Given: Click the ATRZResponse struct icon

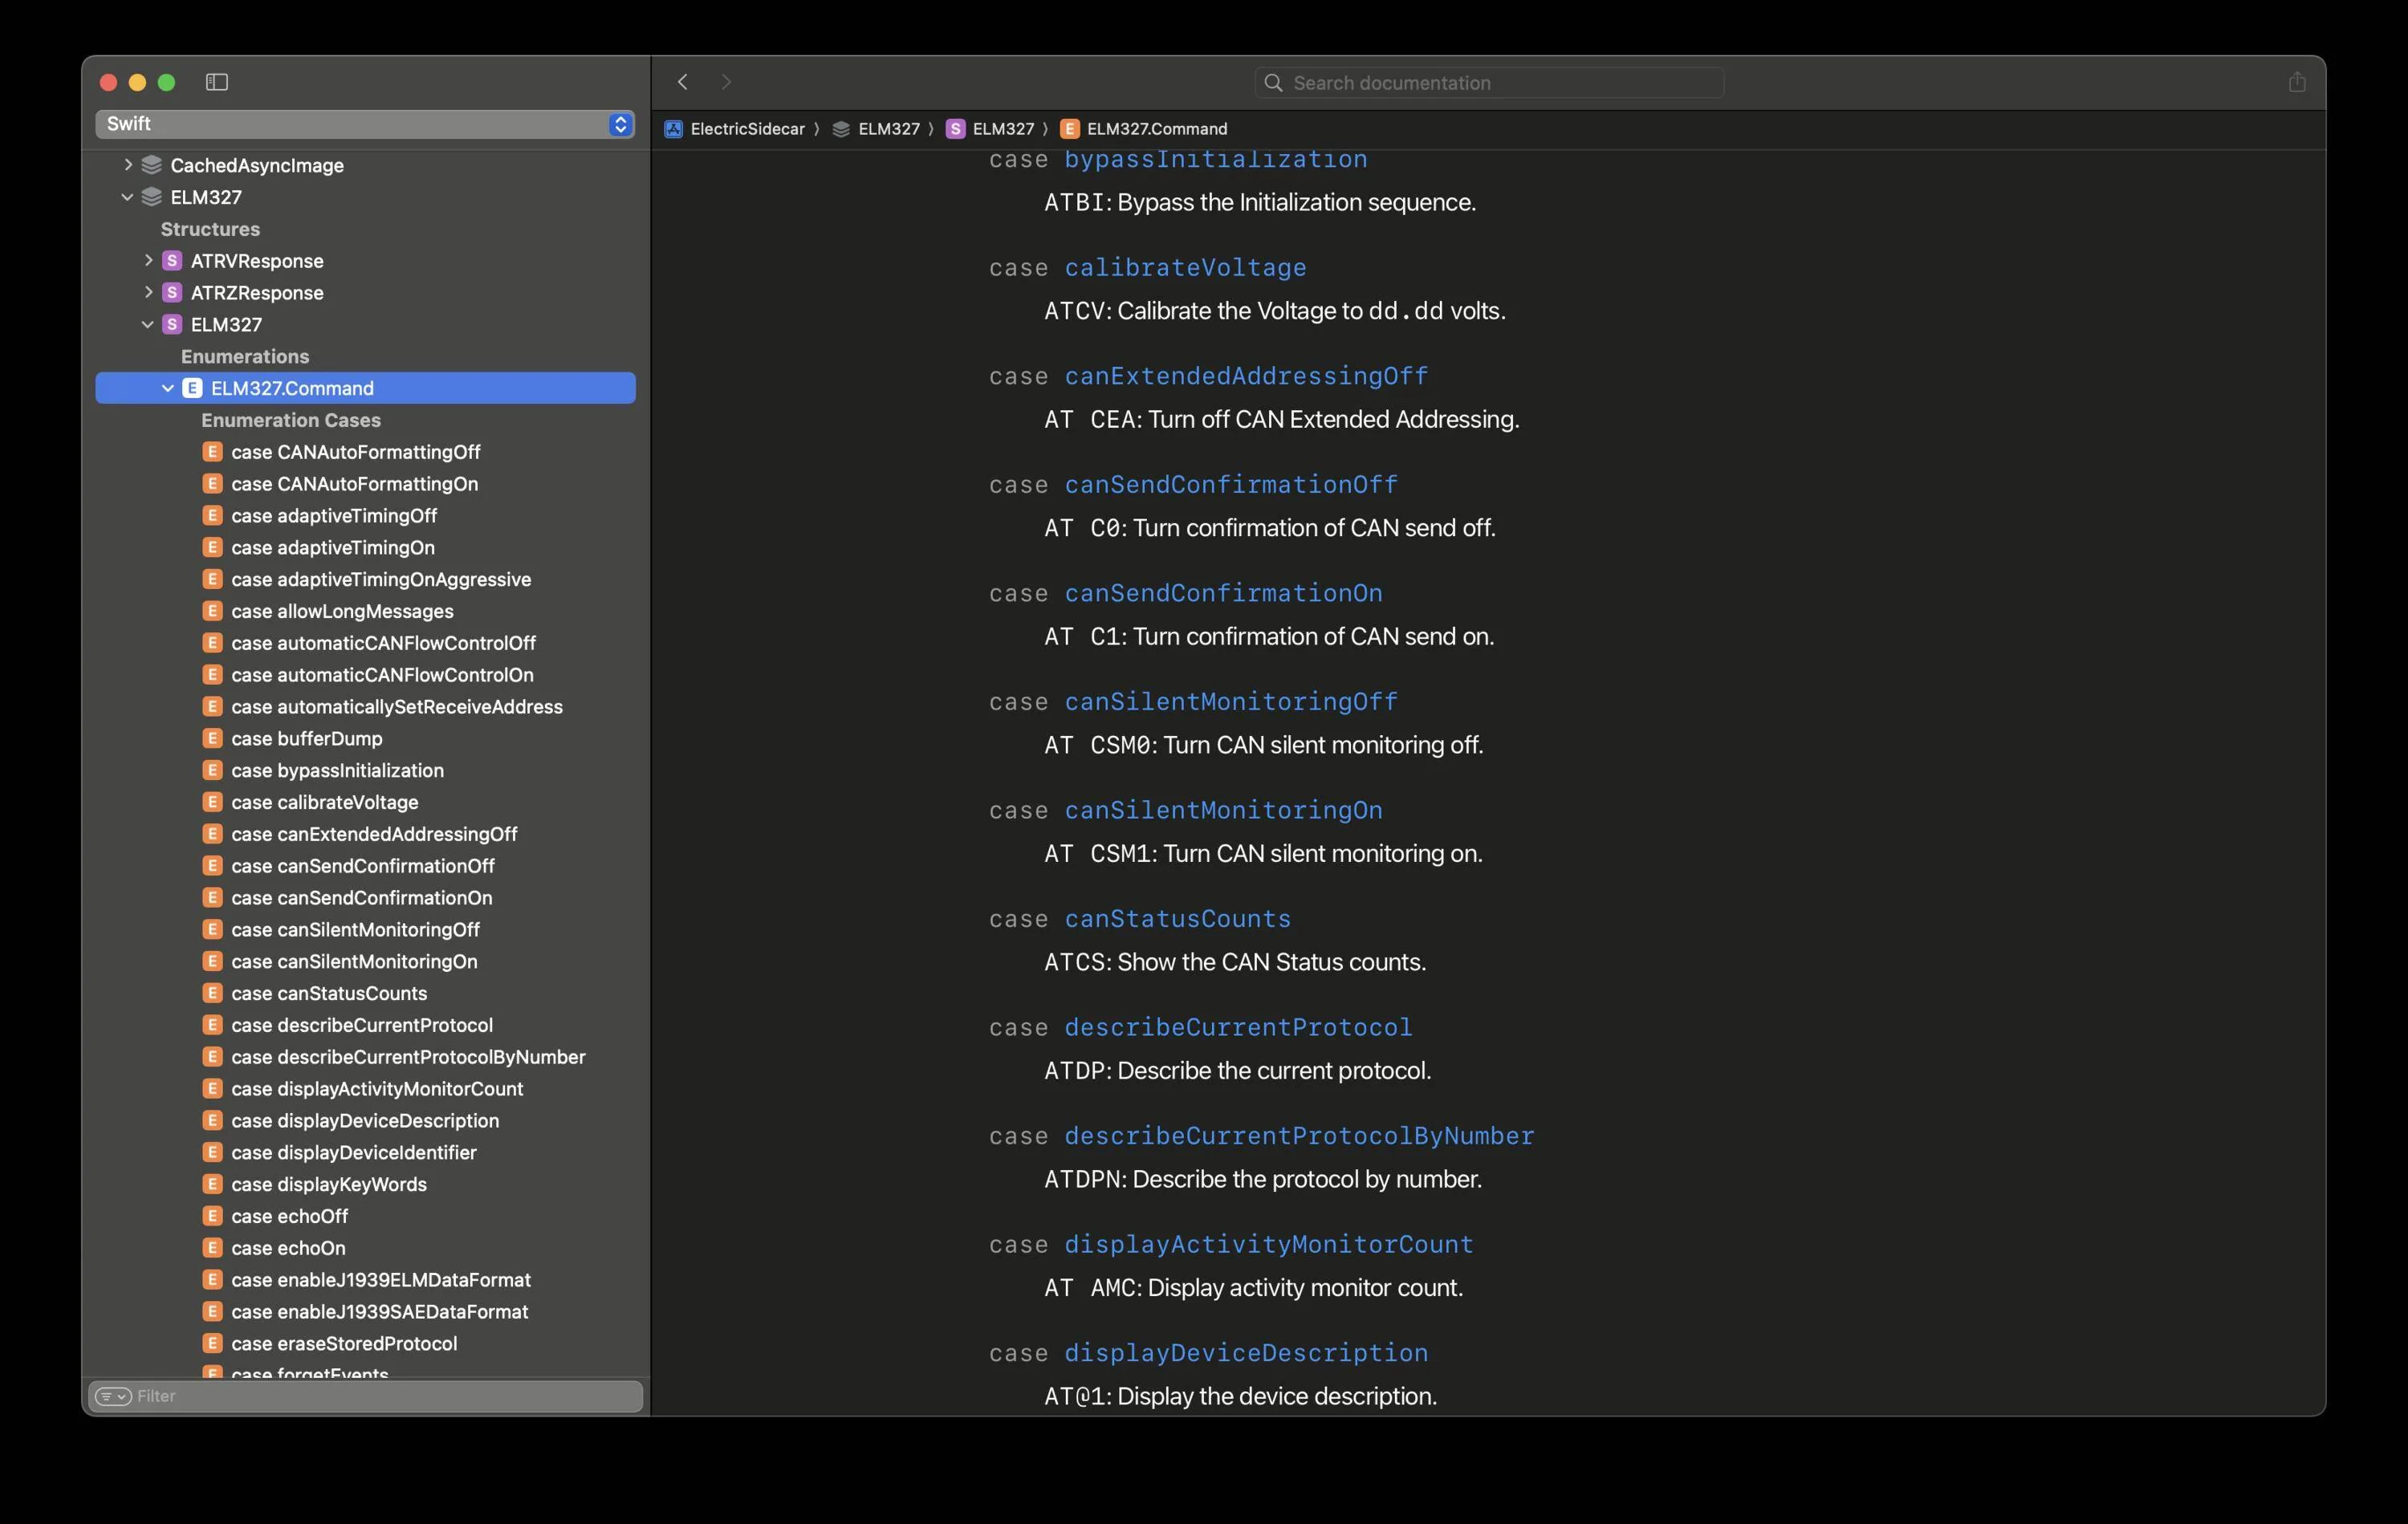Looking at the screenshot, I should click(172, 293).
